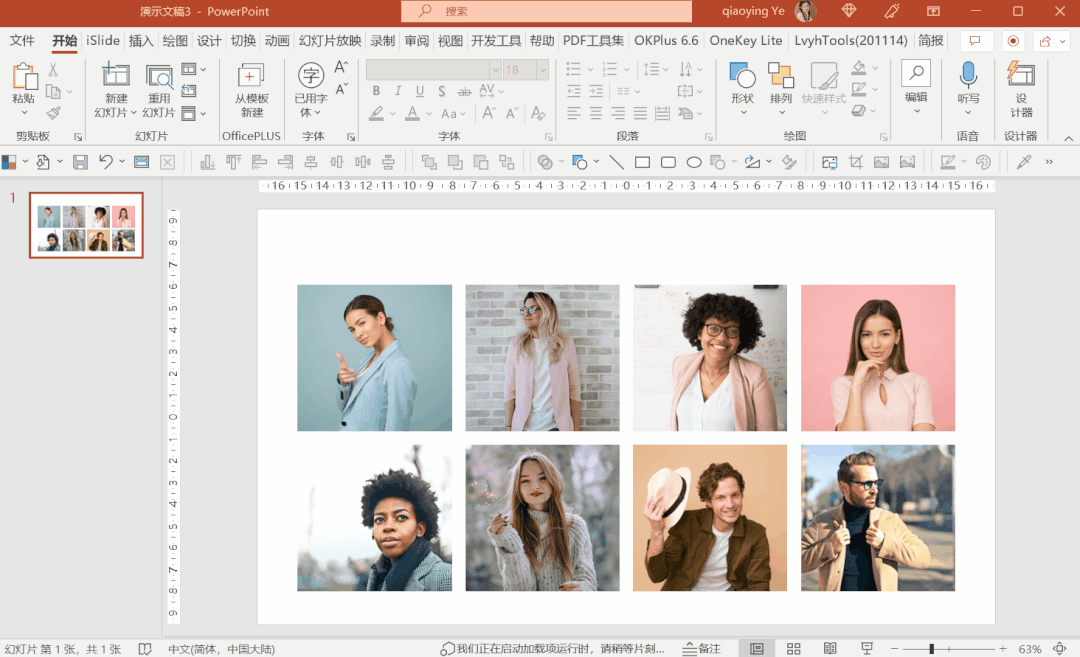Switch to the 动画 (Animations) tab

click(277, 41)
